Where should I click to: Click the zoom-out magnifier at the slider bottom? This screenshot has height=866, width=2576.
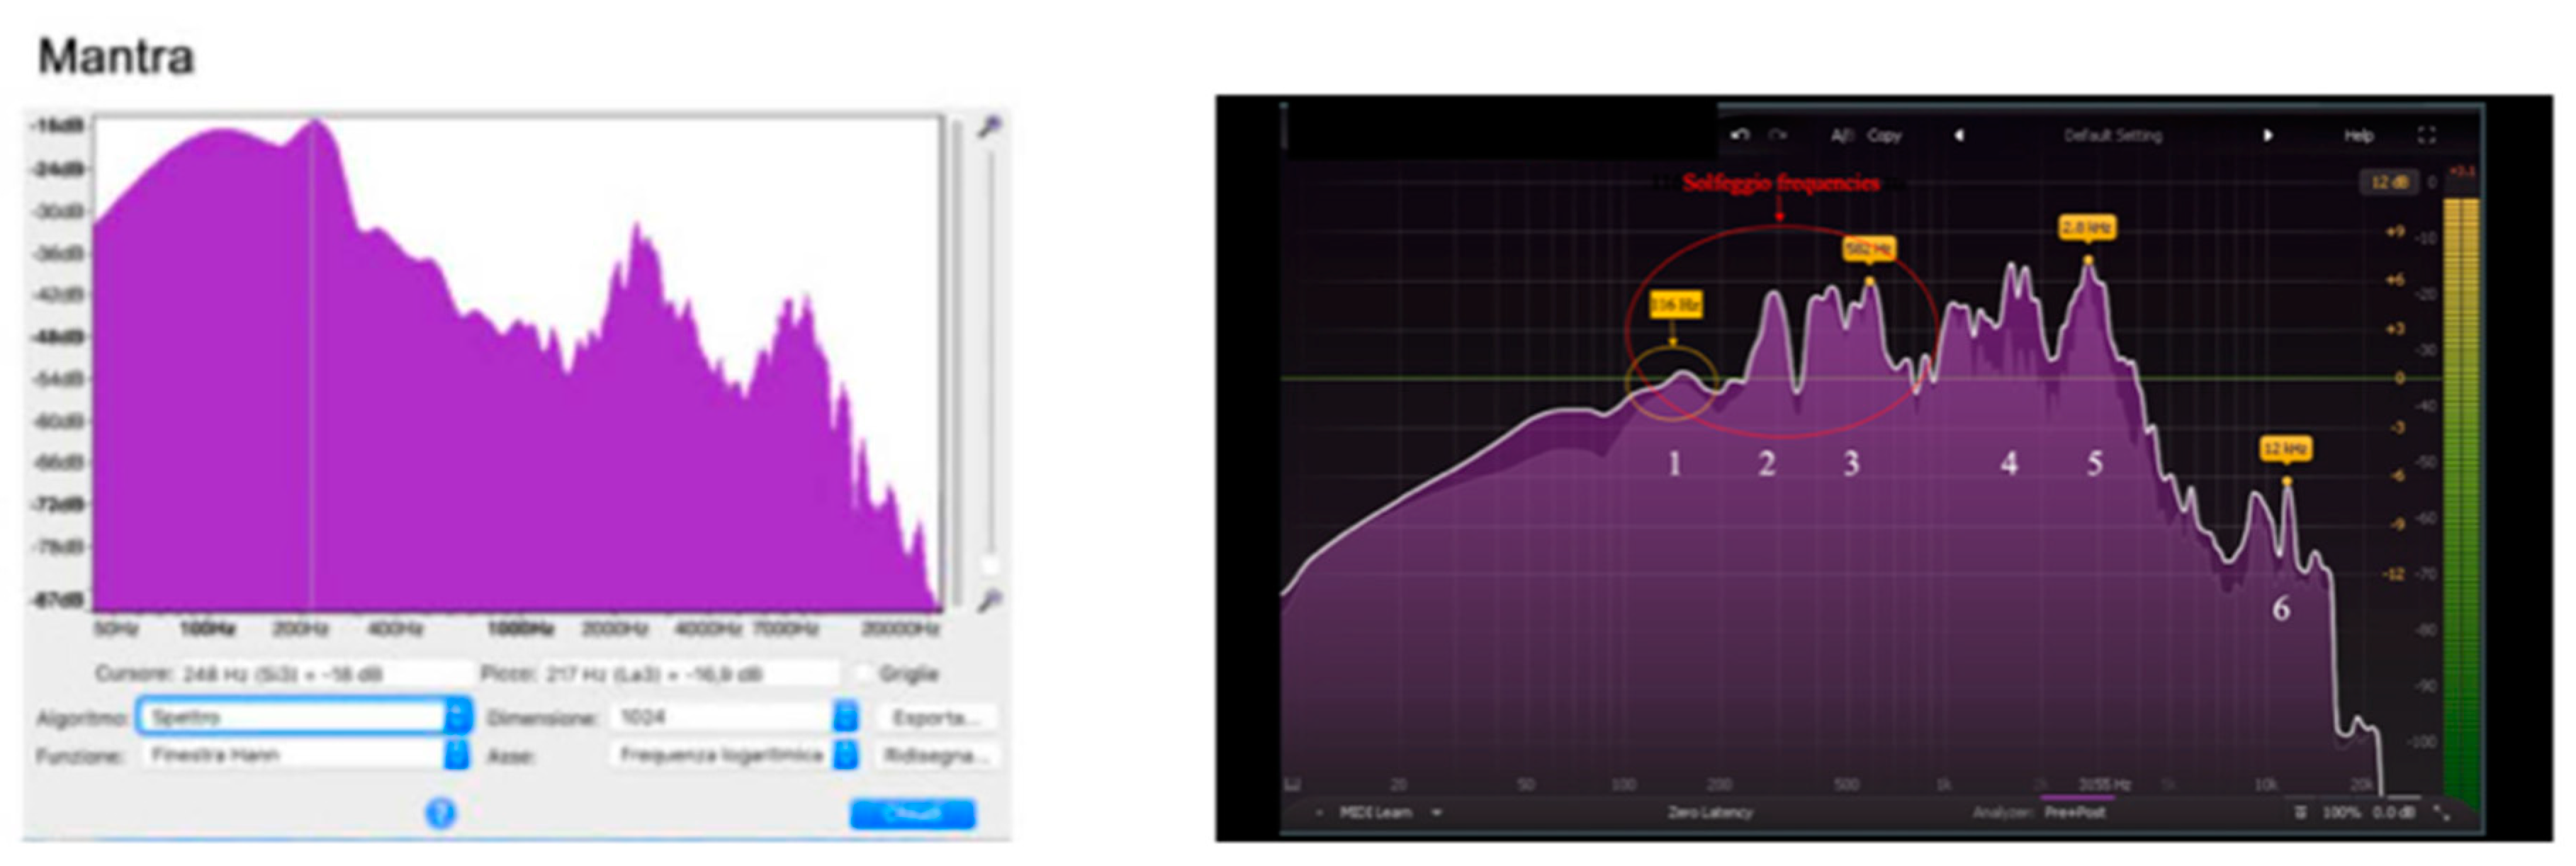[x=989, y=600]
